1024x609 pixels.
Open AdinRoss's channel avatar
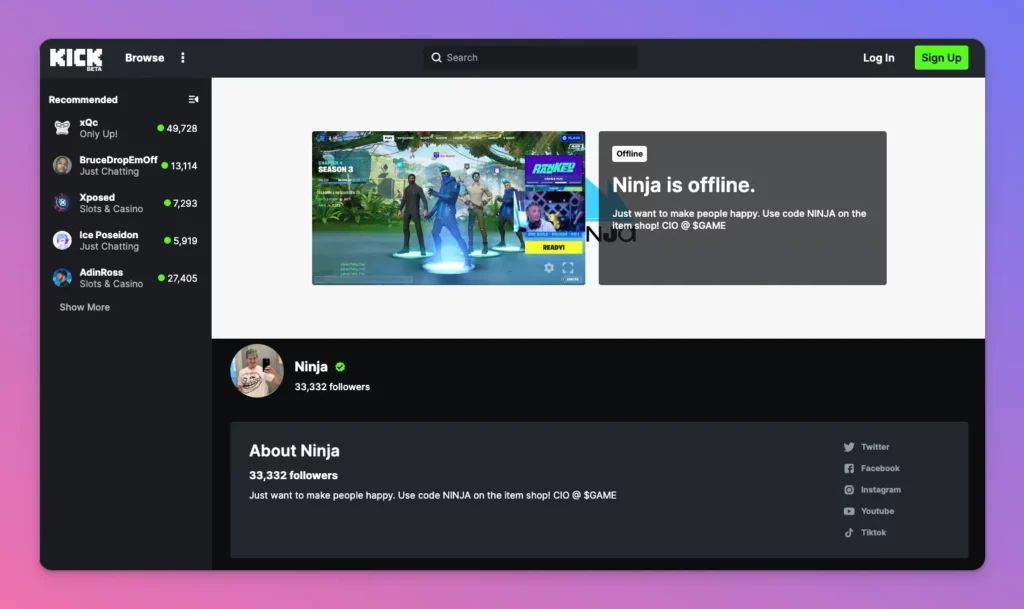point(62,278)
